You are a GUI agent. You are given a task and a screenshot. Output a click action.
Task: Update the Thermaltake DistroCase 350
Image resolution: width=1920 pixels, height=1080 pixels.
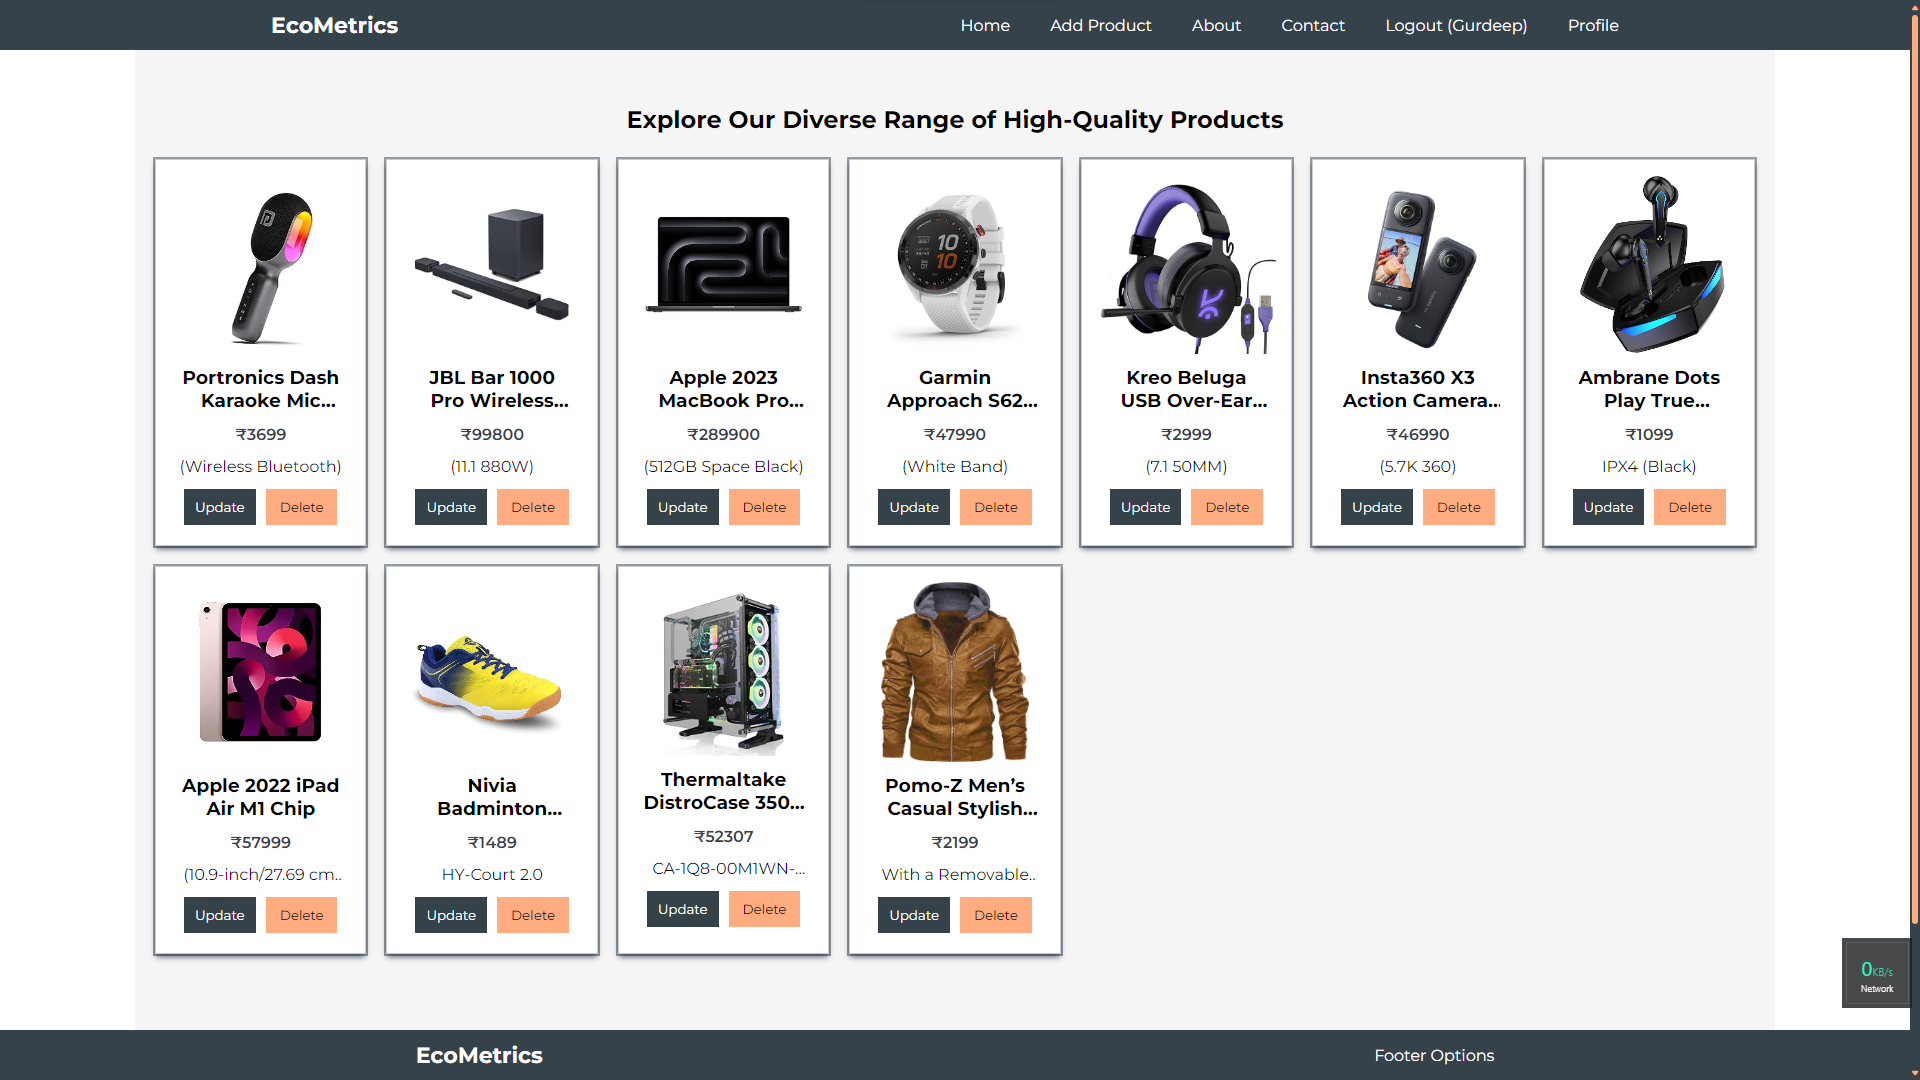pos(683,909)
